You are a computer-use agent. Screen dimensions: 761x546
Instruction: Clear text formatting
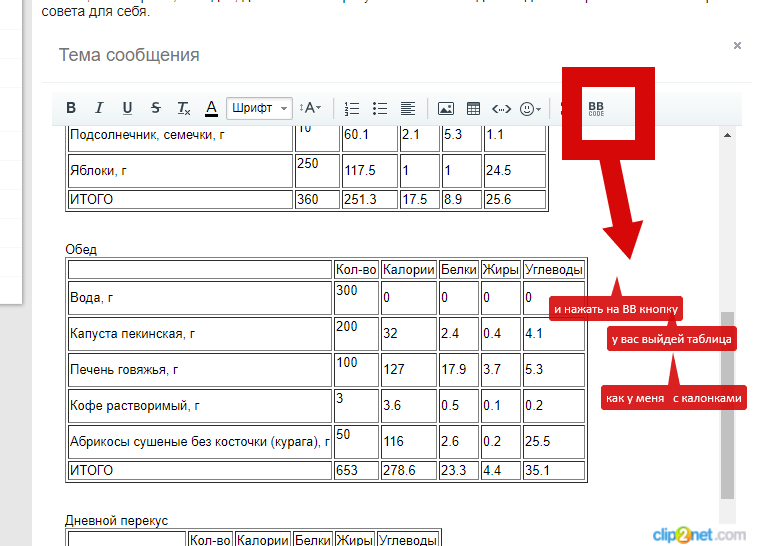tap(183, 108)
